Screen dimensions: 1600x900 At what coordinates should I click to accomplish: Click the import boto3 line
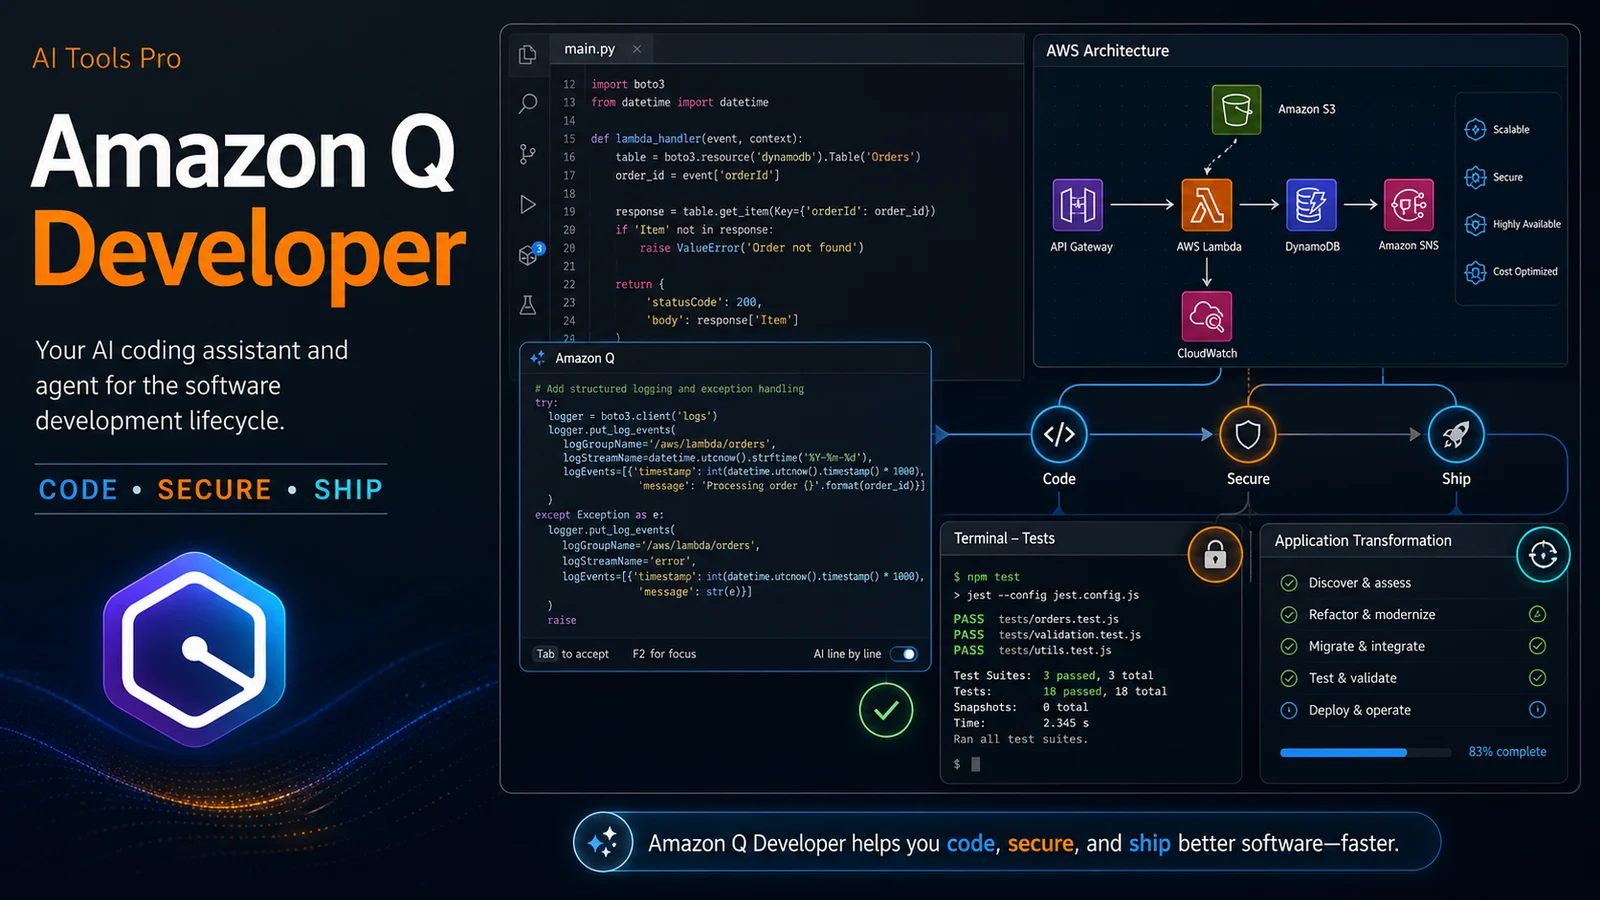pos(627,85)
